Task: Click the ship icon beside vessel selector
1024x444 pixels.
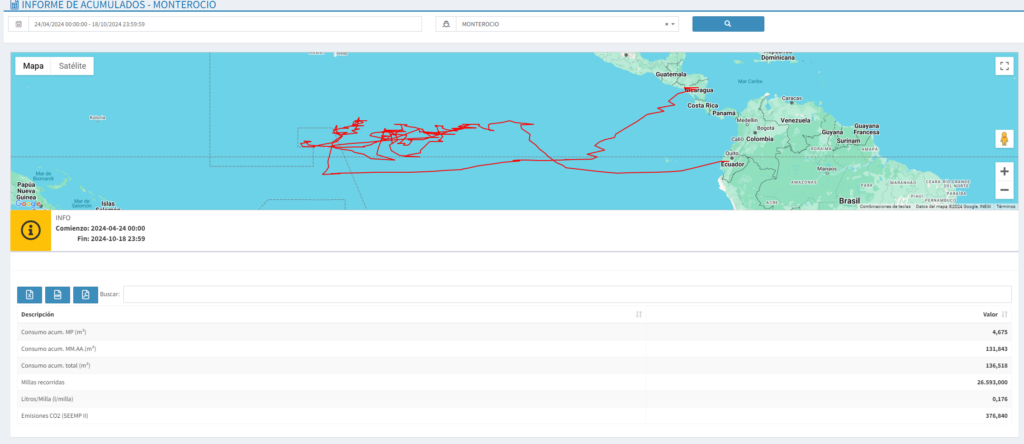Action: click(445, 24)
